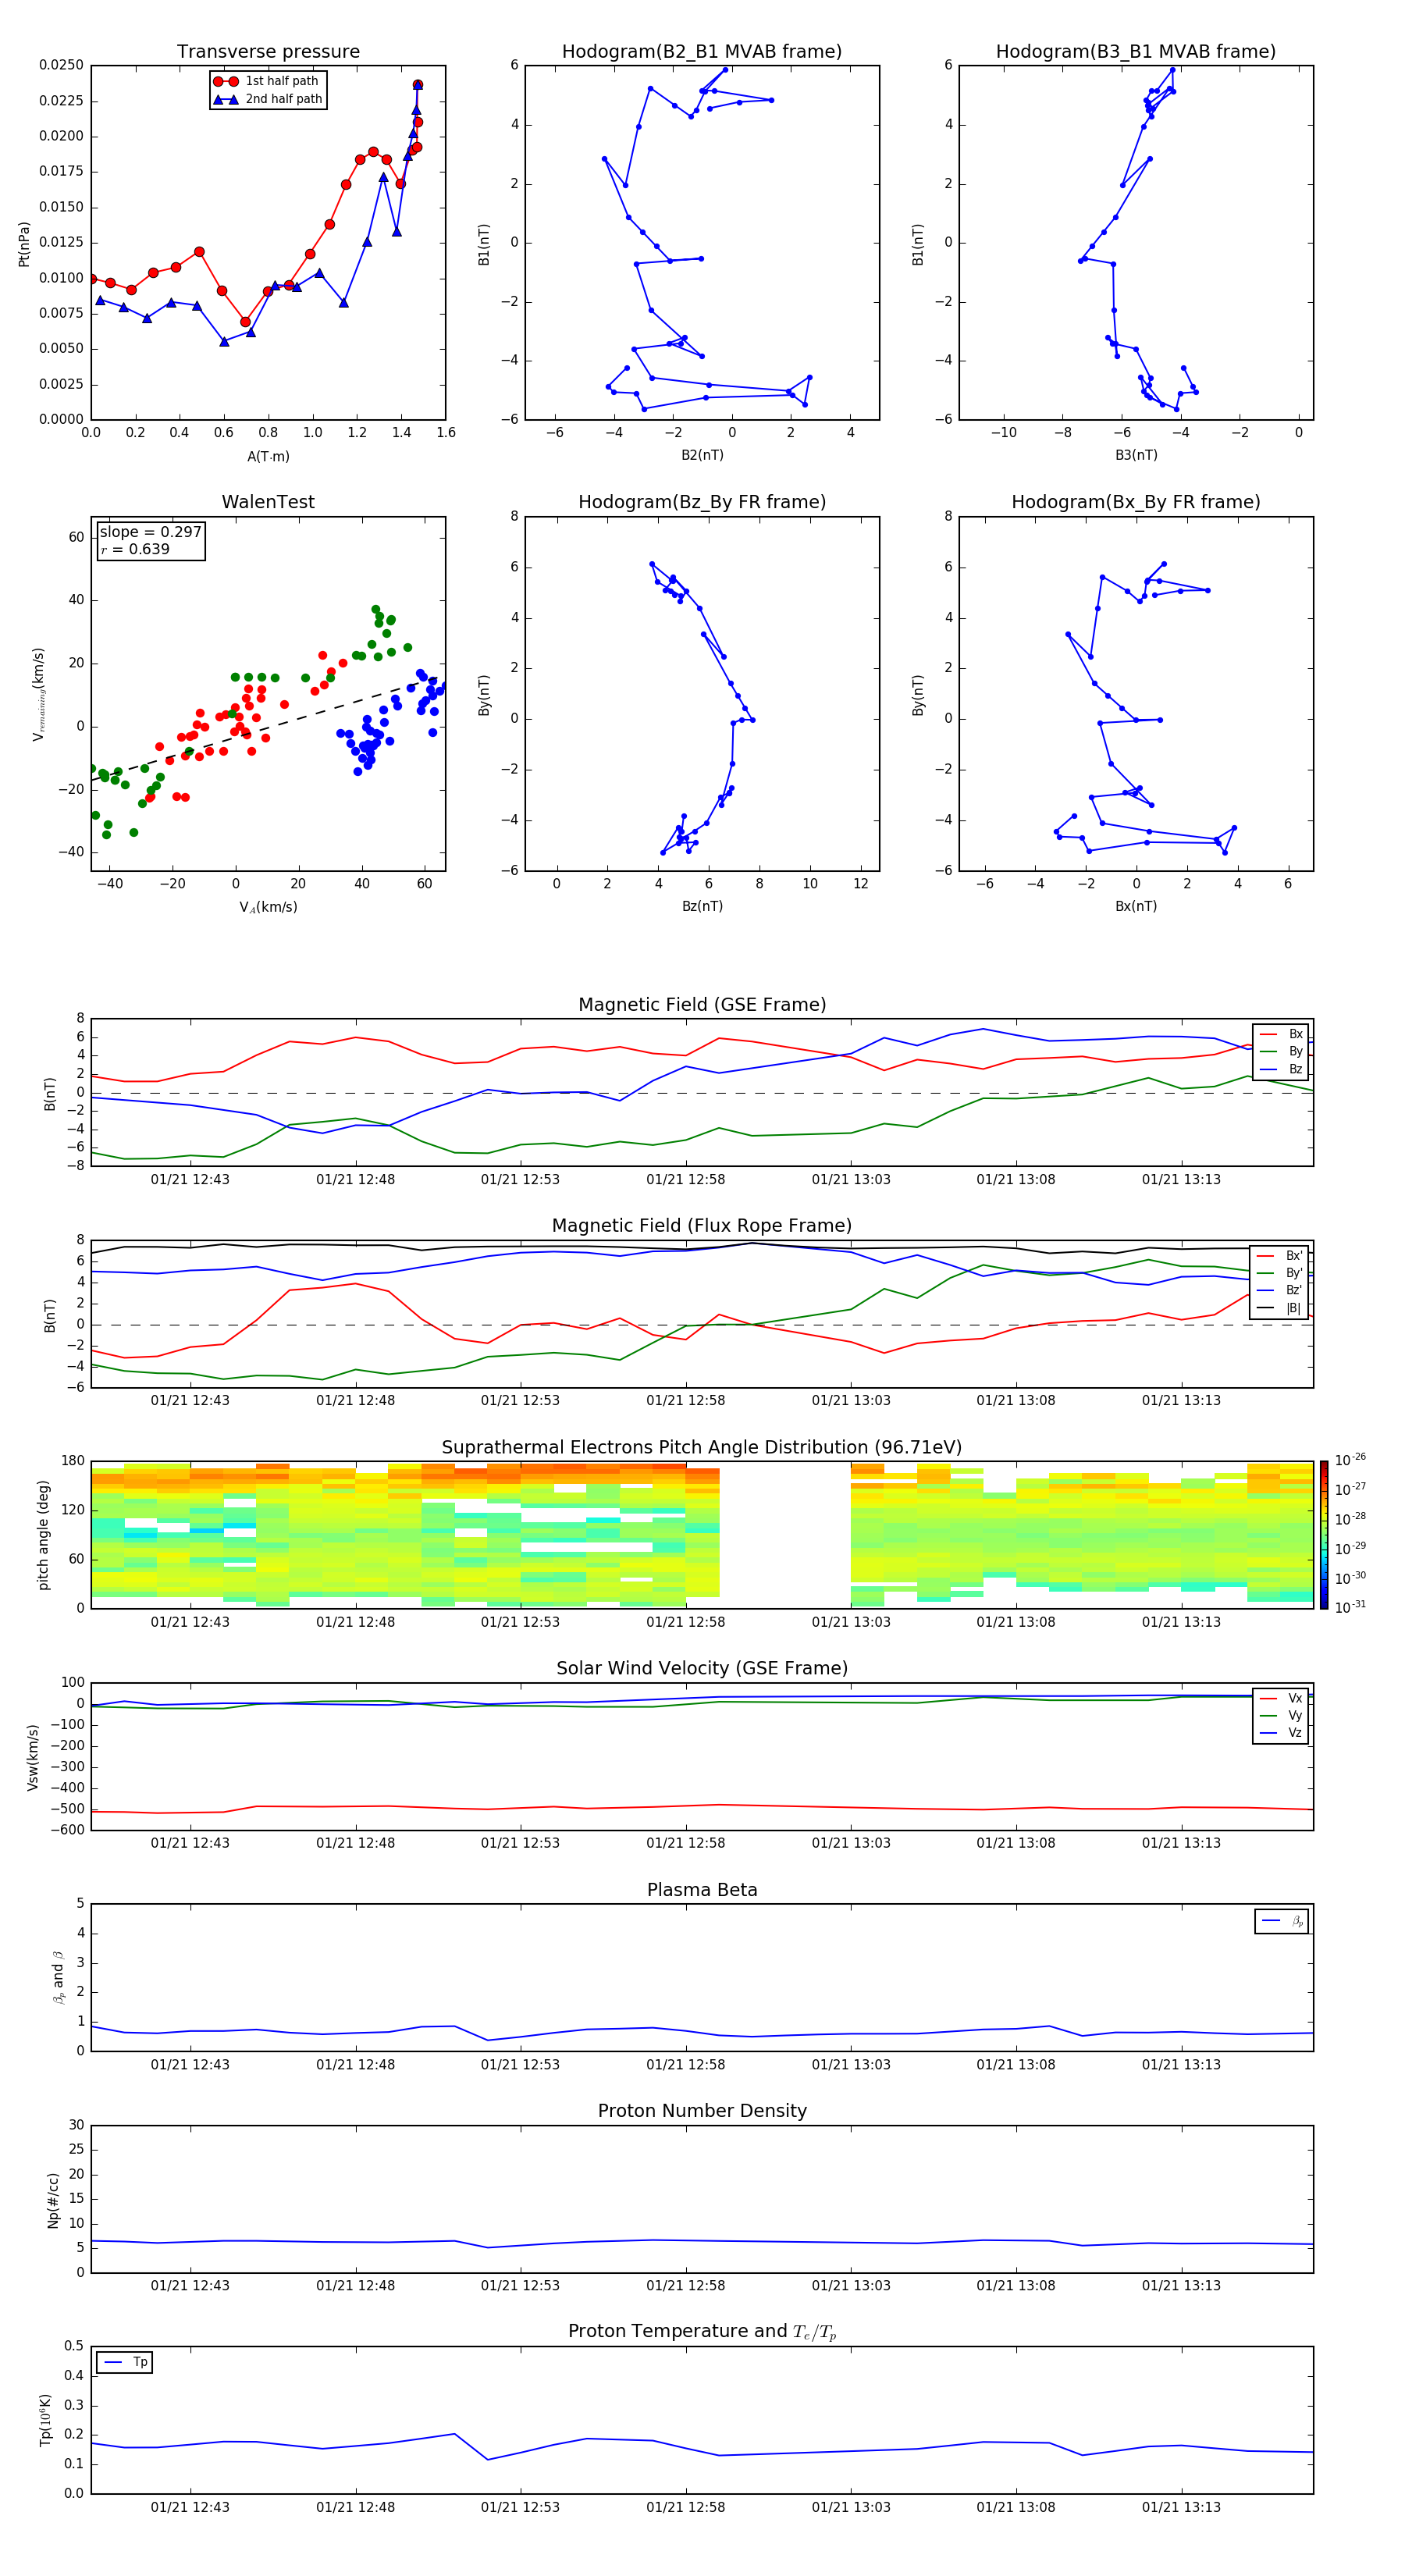Click the 10^-31 colorbar tick label
This screenshot has width=1405, height=2576.
point(1350,1607)
